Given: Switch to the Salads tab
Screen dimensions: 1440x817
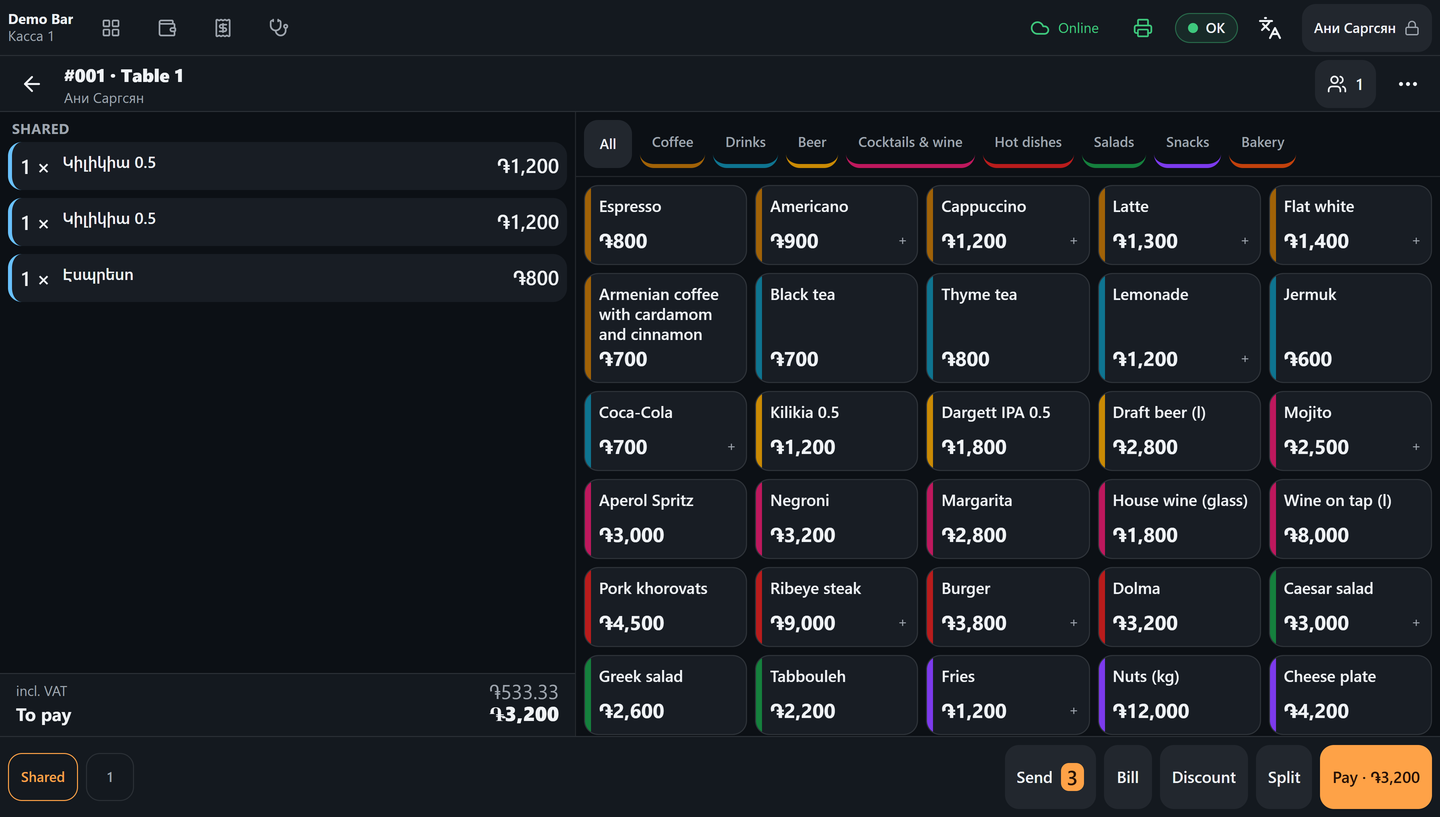Looking at the screenshot, I should pyautogui.click(x=1114, y=143).
